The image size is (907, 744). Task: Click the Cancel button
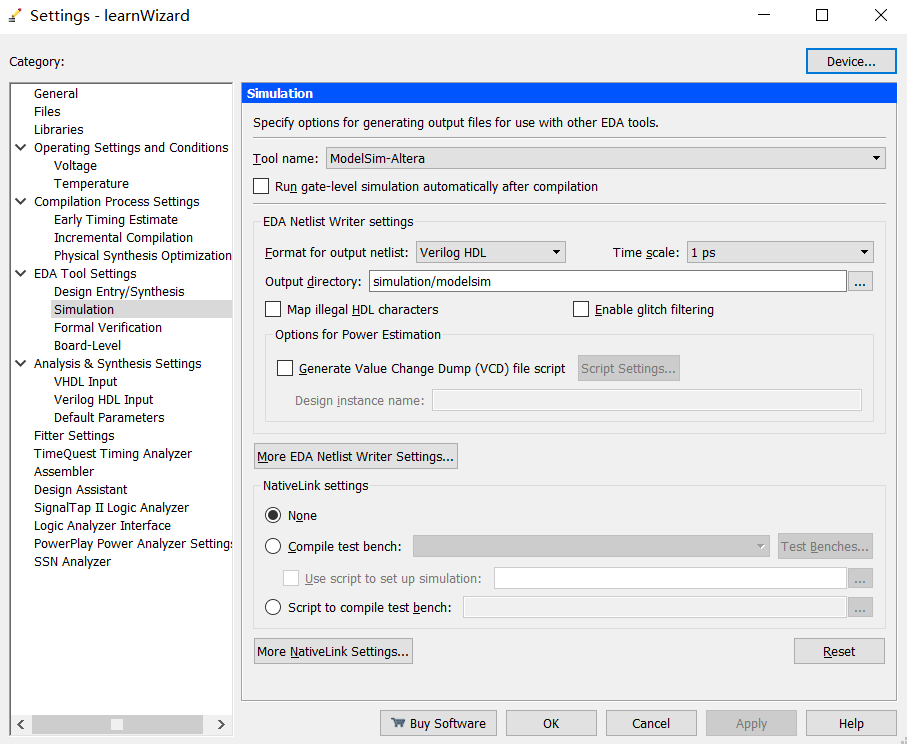[651, 723]
